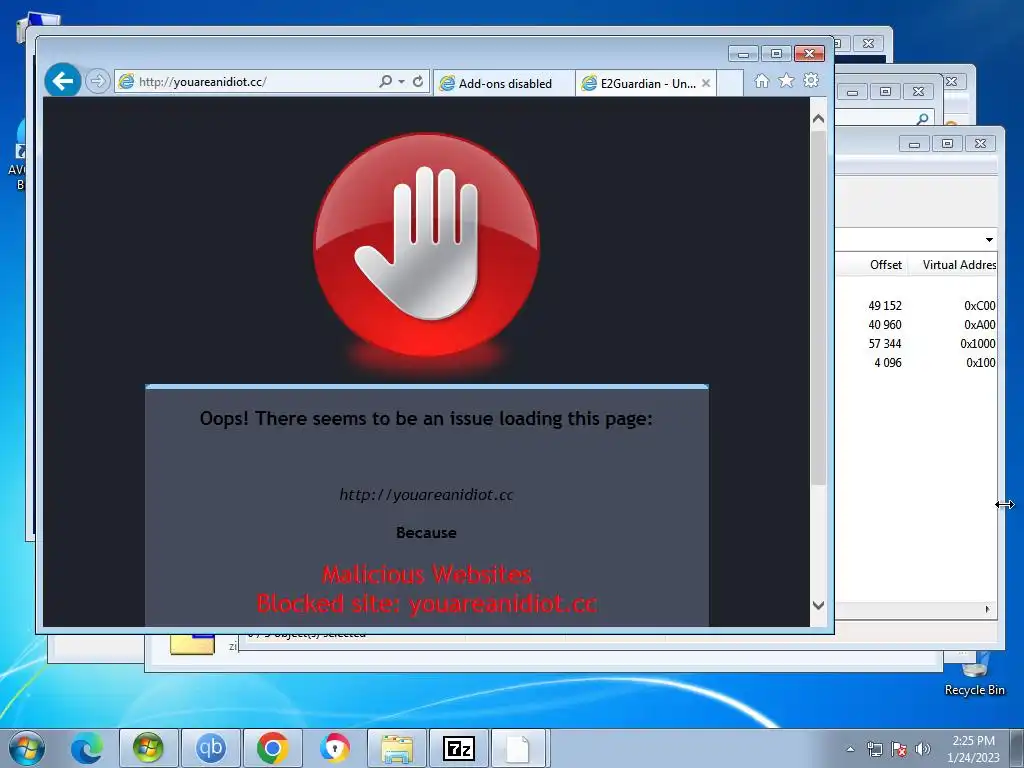Switch to the Add-ons disabled tab
This screenshot has width=1024, height=768.
pyautogui.click(x=504, y=84)
